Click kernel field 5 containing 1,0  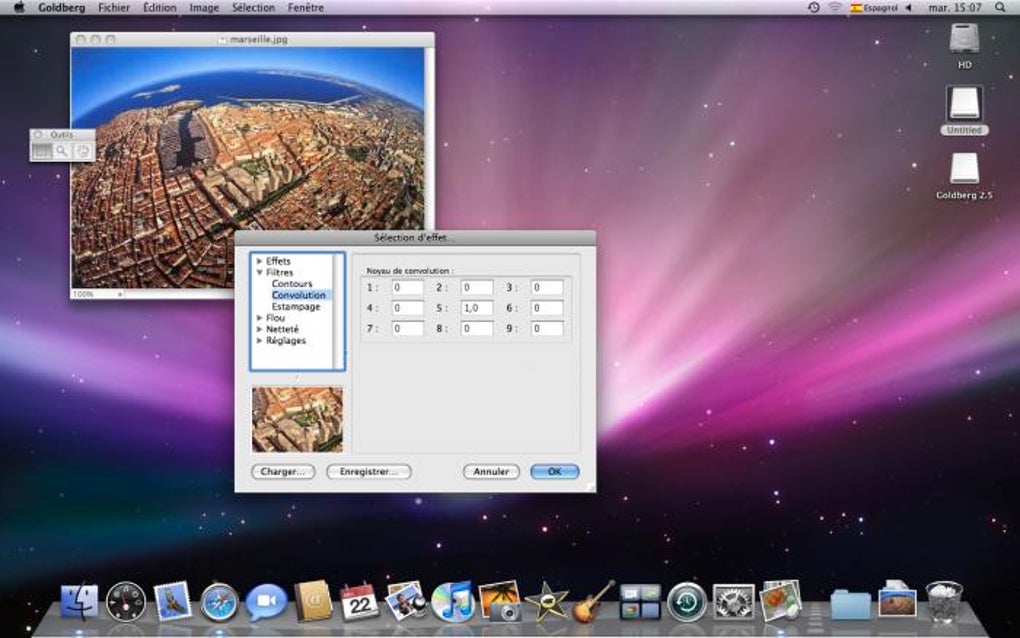pyautogui.click(x=477, y=308)
